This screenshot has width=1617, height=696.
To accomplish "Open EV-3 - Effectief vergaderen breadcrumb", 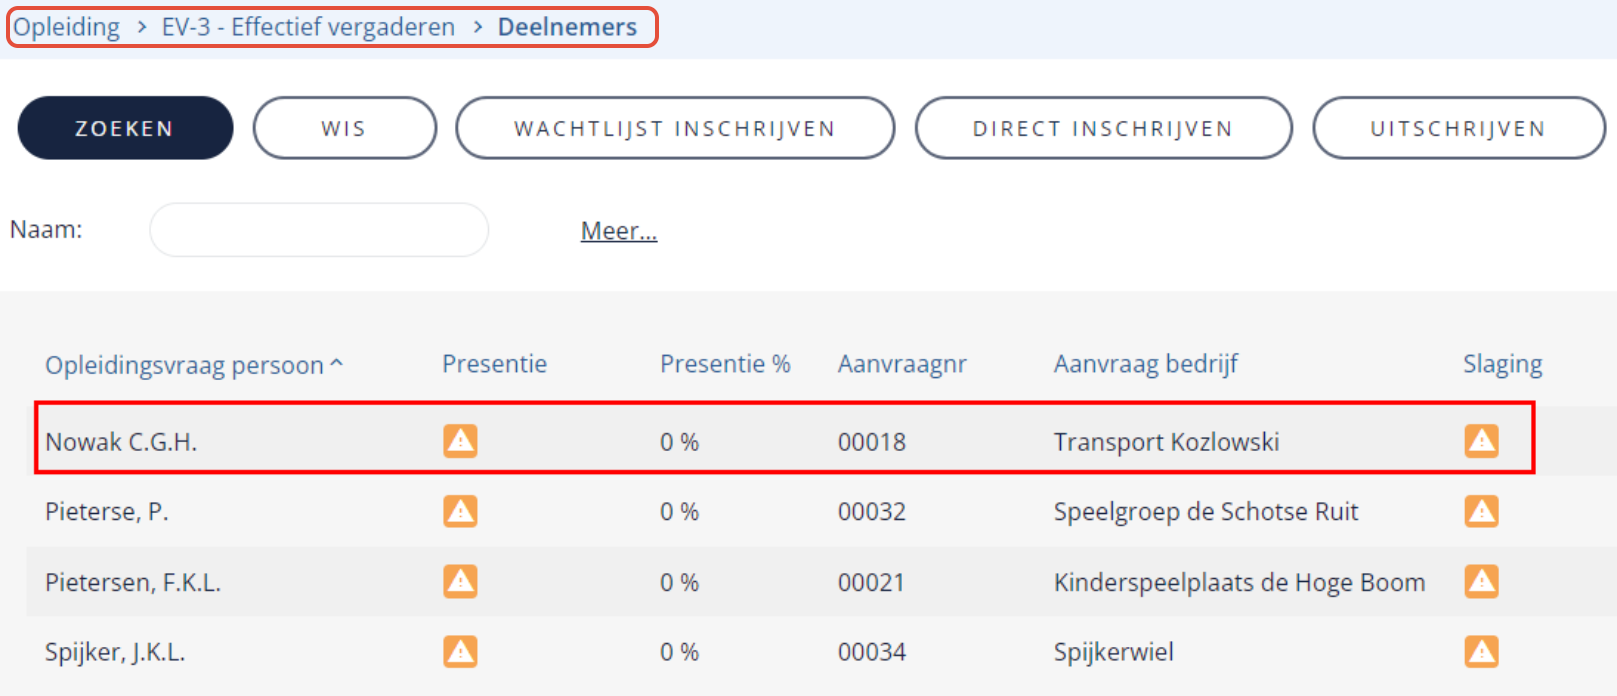I will 308,27.
